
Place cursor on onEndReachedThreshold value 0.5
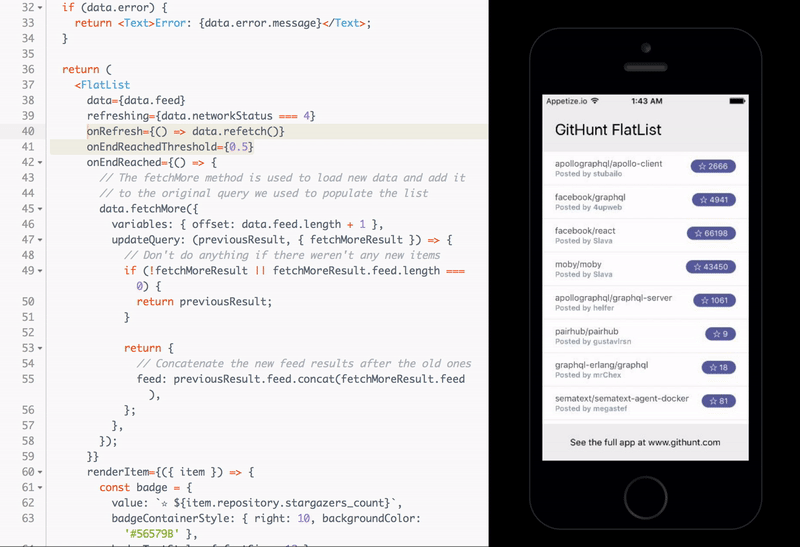coord(239,147)
